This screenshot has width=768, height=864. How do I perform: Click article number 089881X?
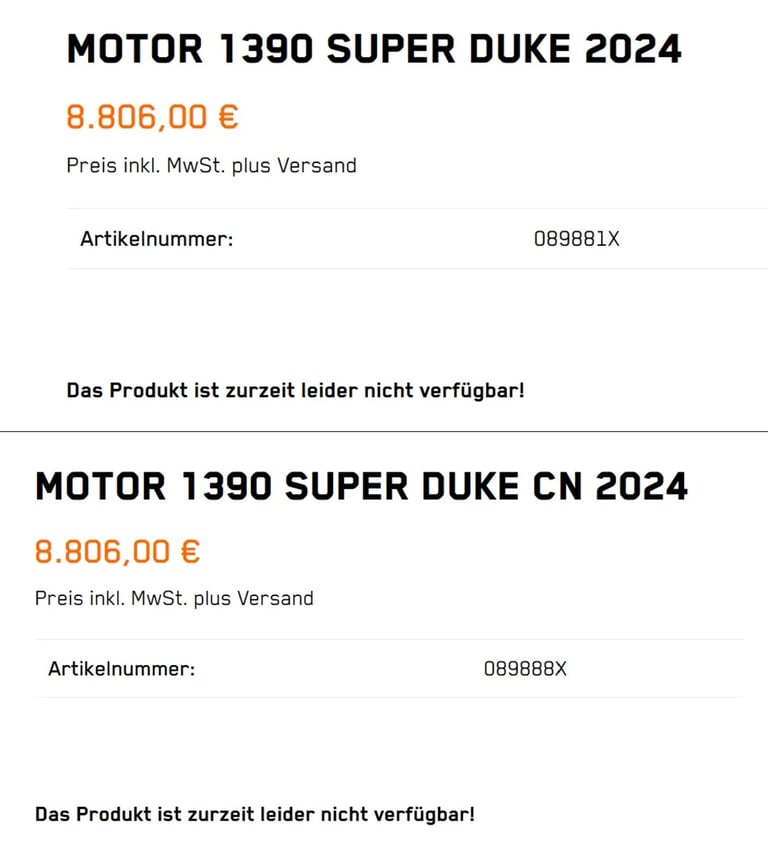click(577, 239)
